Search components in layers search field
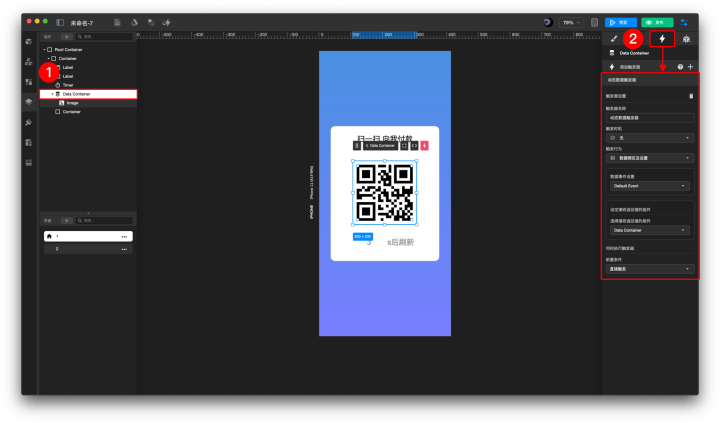Viewport: 720px width, 423px height. 104,36
